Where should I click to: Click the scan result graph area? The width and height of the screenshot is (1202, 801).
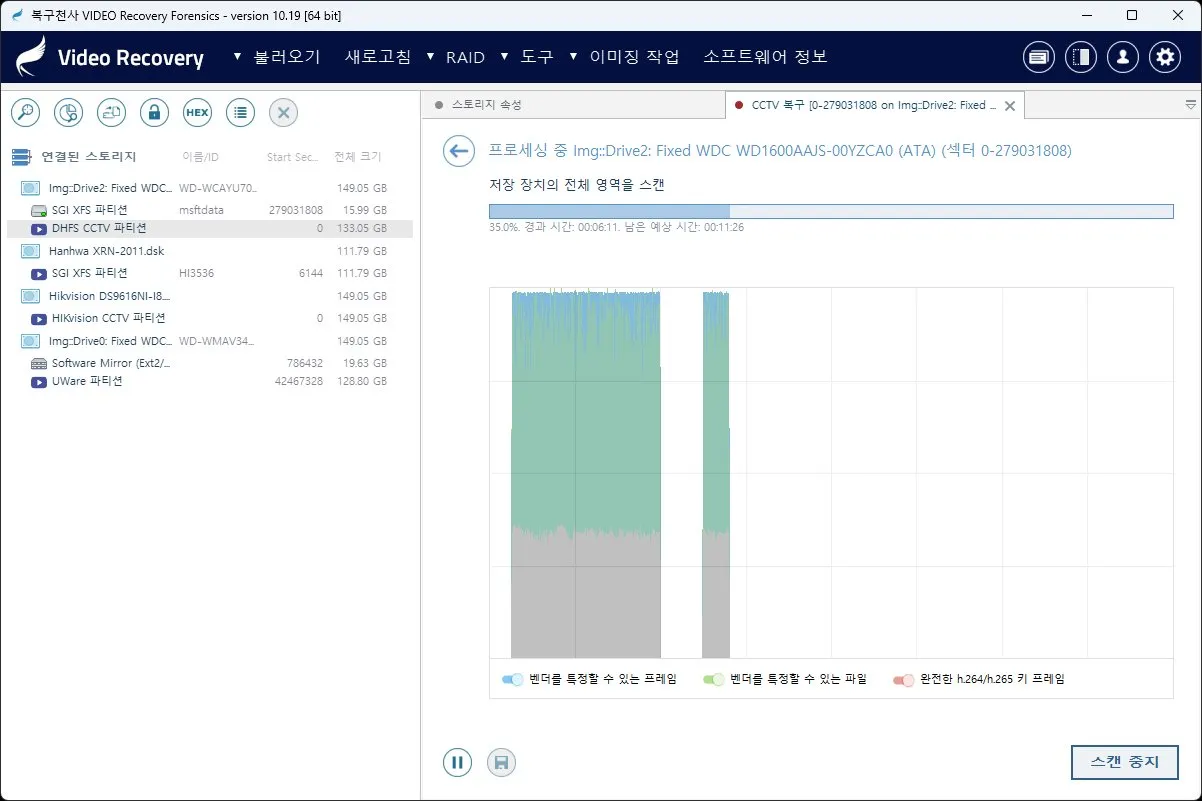[831, 473]
